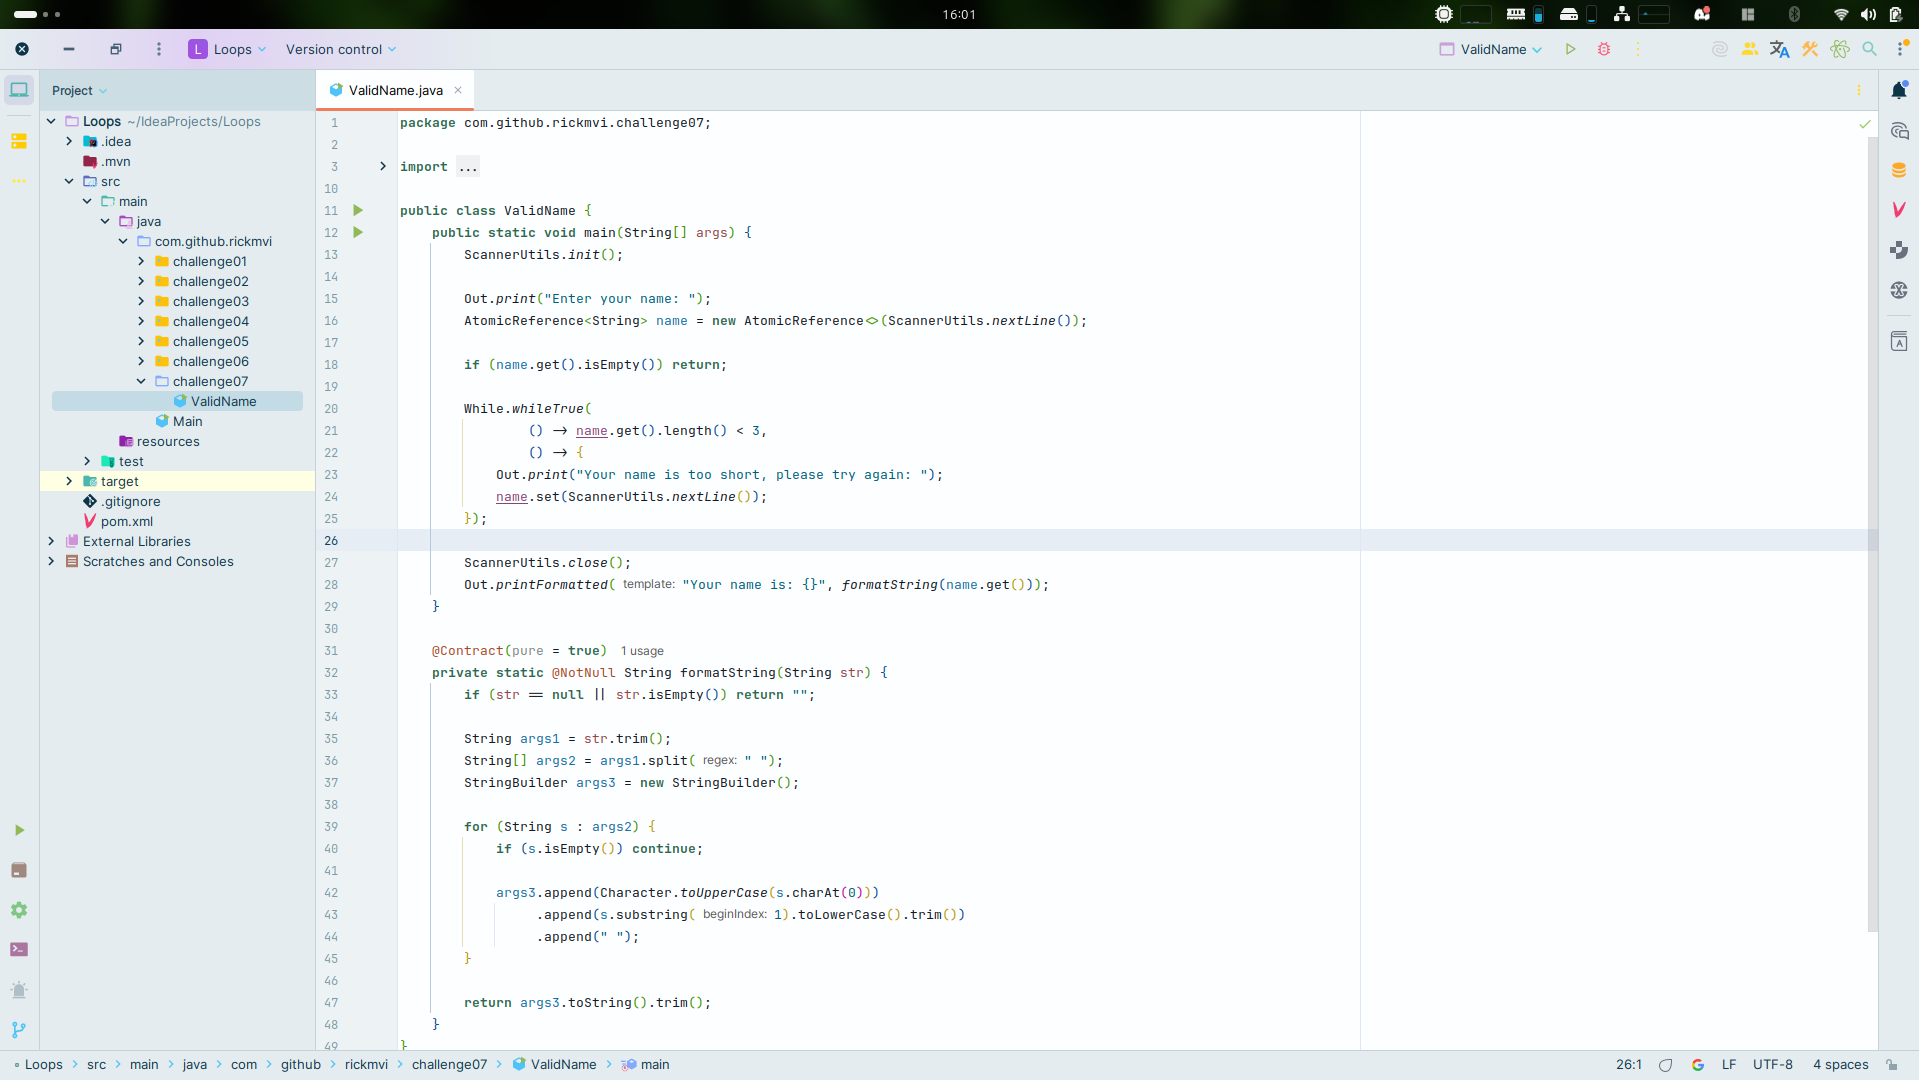1919x1080 pixels.
Task: Open the Structure tool window icon
Action: tap(19, 141)
